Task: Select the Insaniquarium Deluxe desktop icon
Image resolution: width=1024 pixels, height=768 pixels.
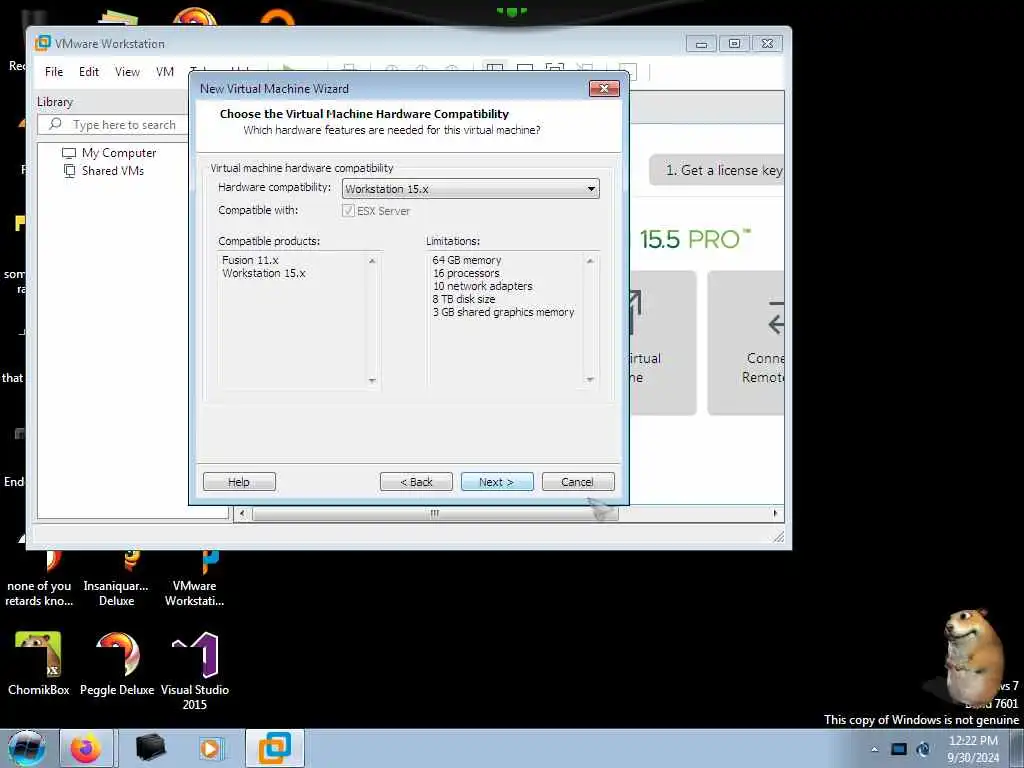Action: [x=116, y=580]
